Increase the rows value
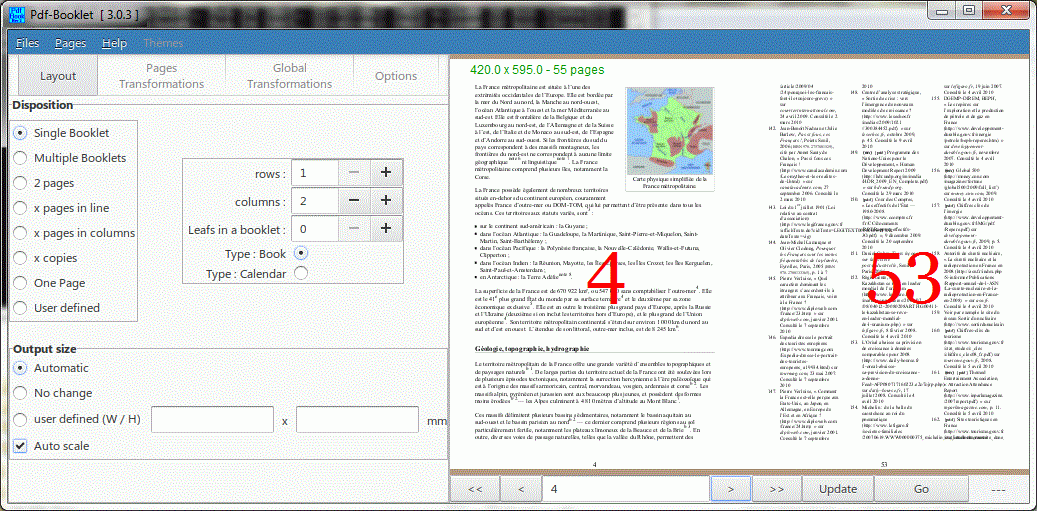1037x511 pixels. click(386, 173)
